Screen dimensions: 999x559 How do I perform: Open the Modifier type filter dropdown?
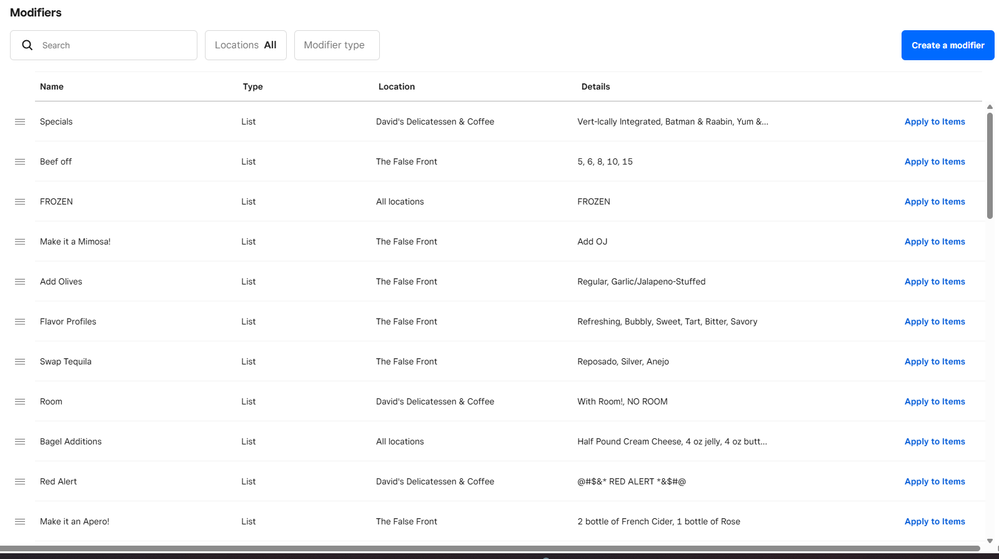click(x=336, y=45)
